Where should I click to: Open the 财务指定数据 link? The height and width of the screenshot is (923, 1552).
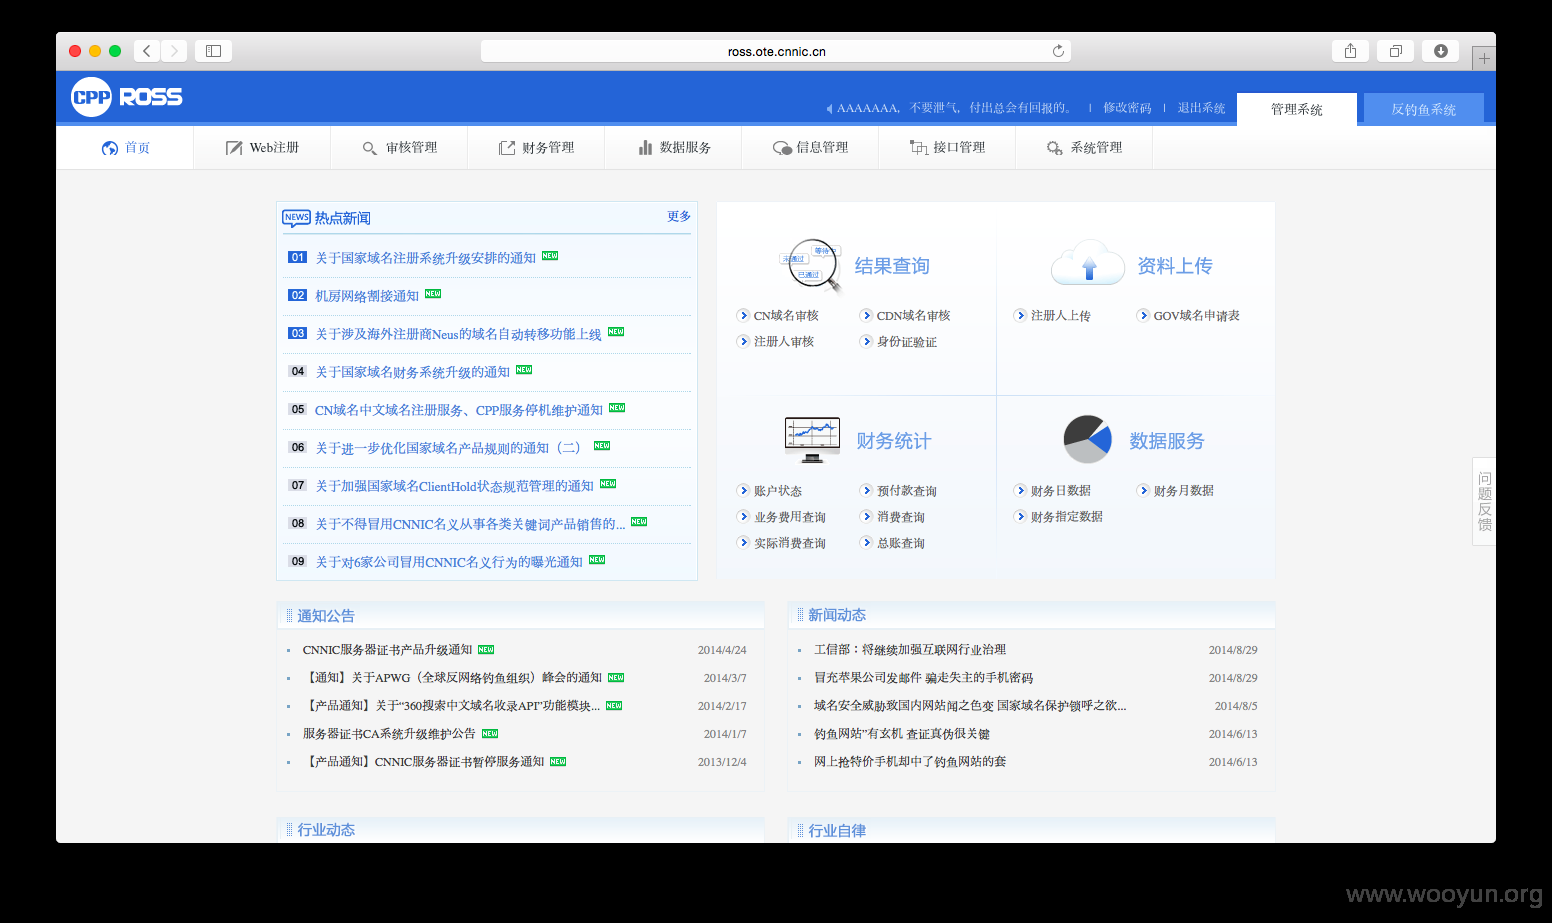1067,517
